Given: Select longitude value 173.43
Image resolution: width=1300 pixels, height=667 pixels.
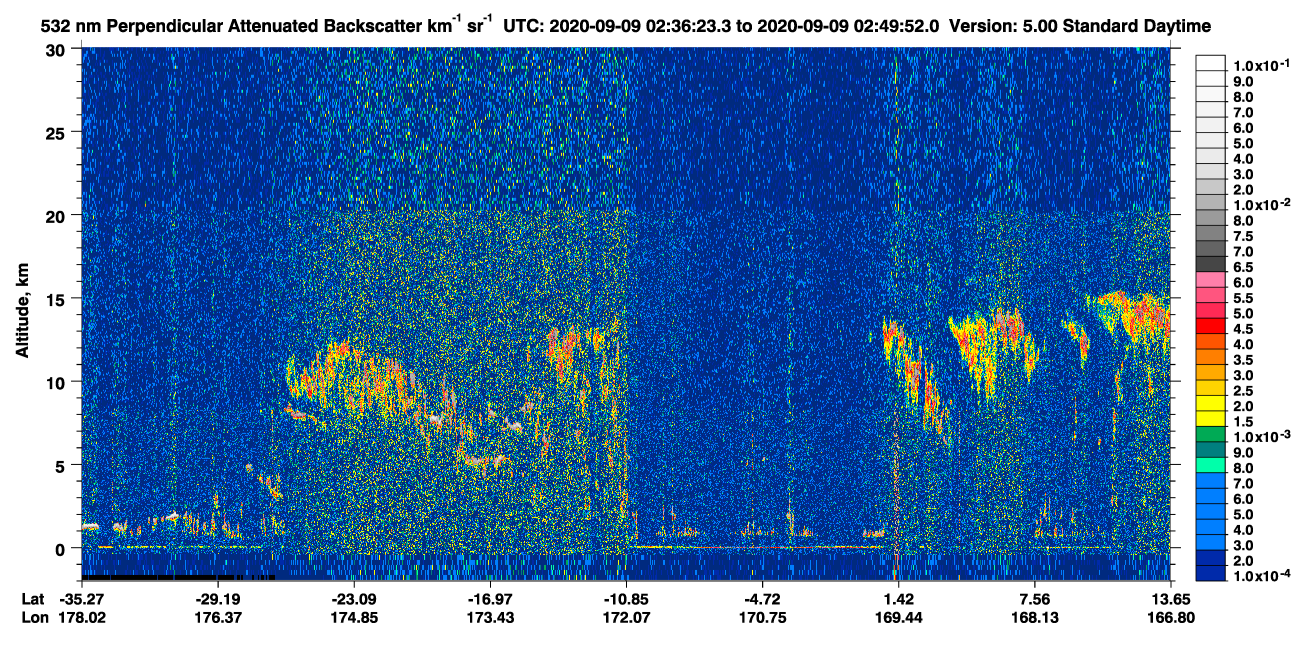Looking at the screenshot, I should coord(491,618).
